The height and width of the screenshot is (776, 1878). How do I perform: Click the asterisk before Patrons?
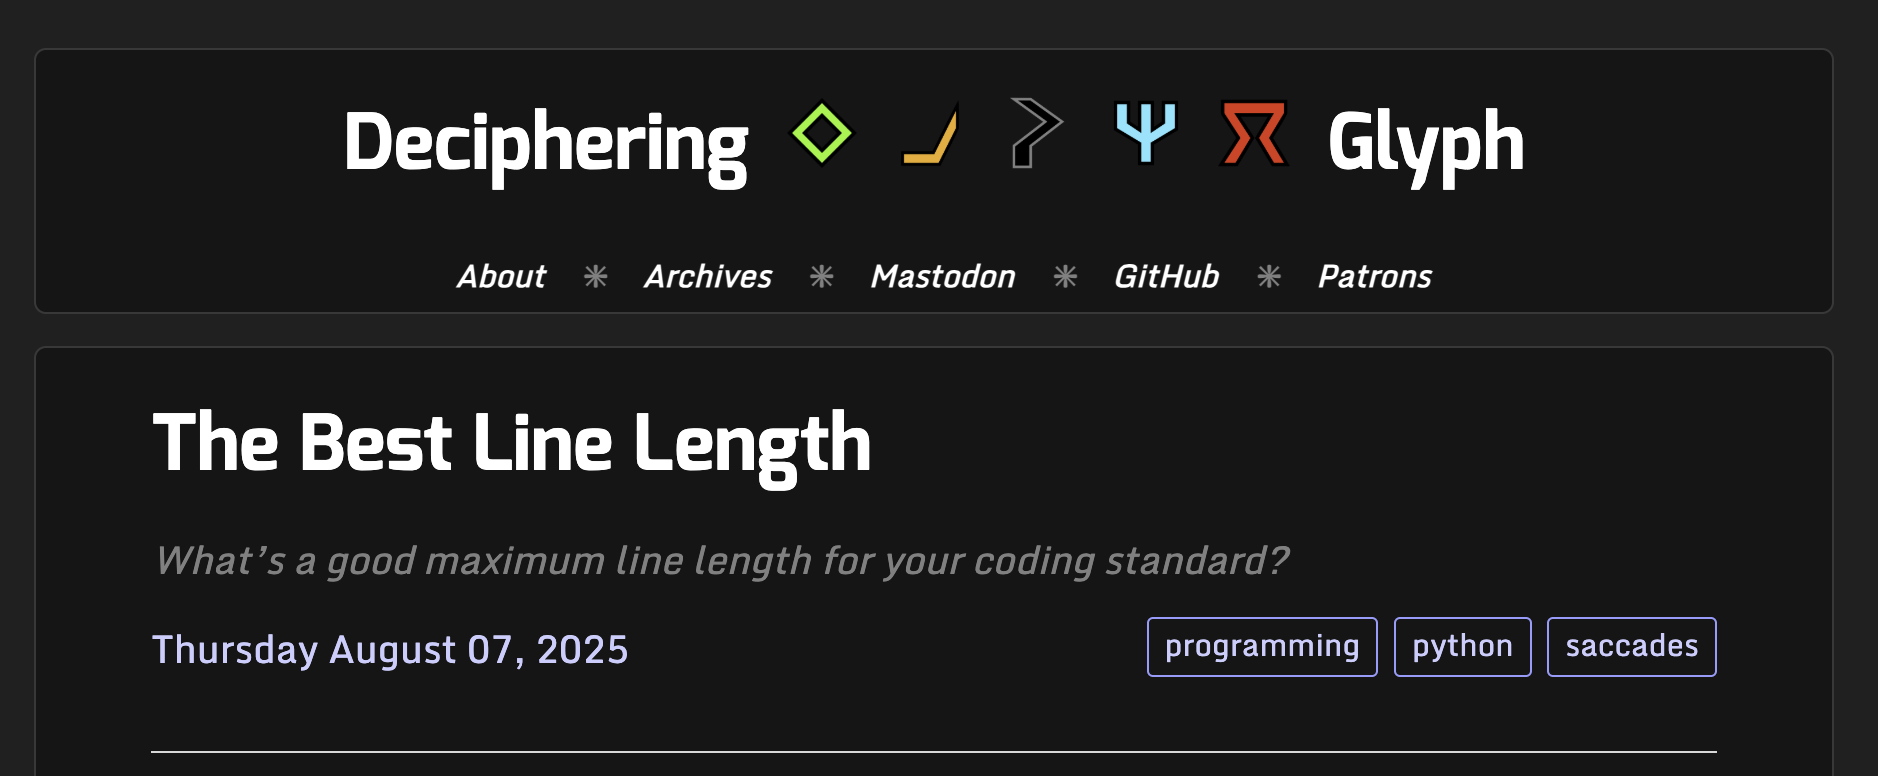pyautogui.click(x=1269, y=276)
